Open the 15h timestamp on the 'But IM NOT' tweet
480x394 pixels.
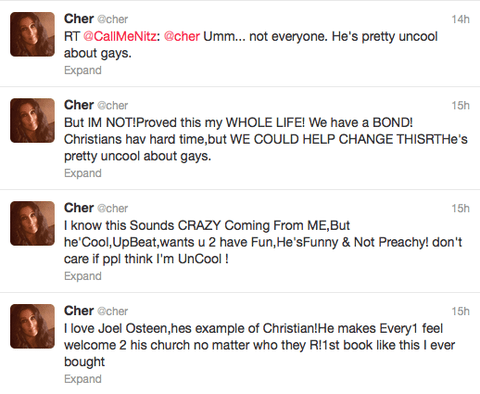(x=461, y=105)
